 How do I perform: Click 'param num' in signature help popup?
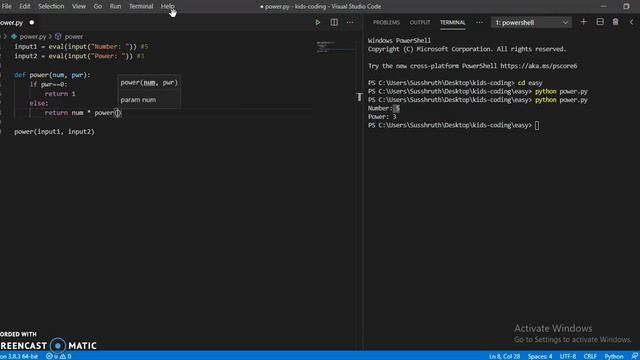point(138,100)
